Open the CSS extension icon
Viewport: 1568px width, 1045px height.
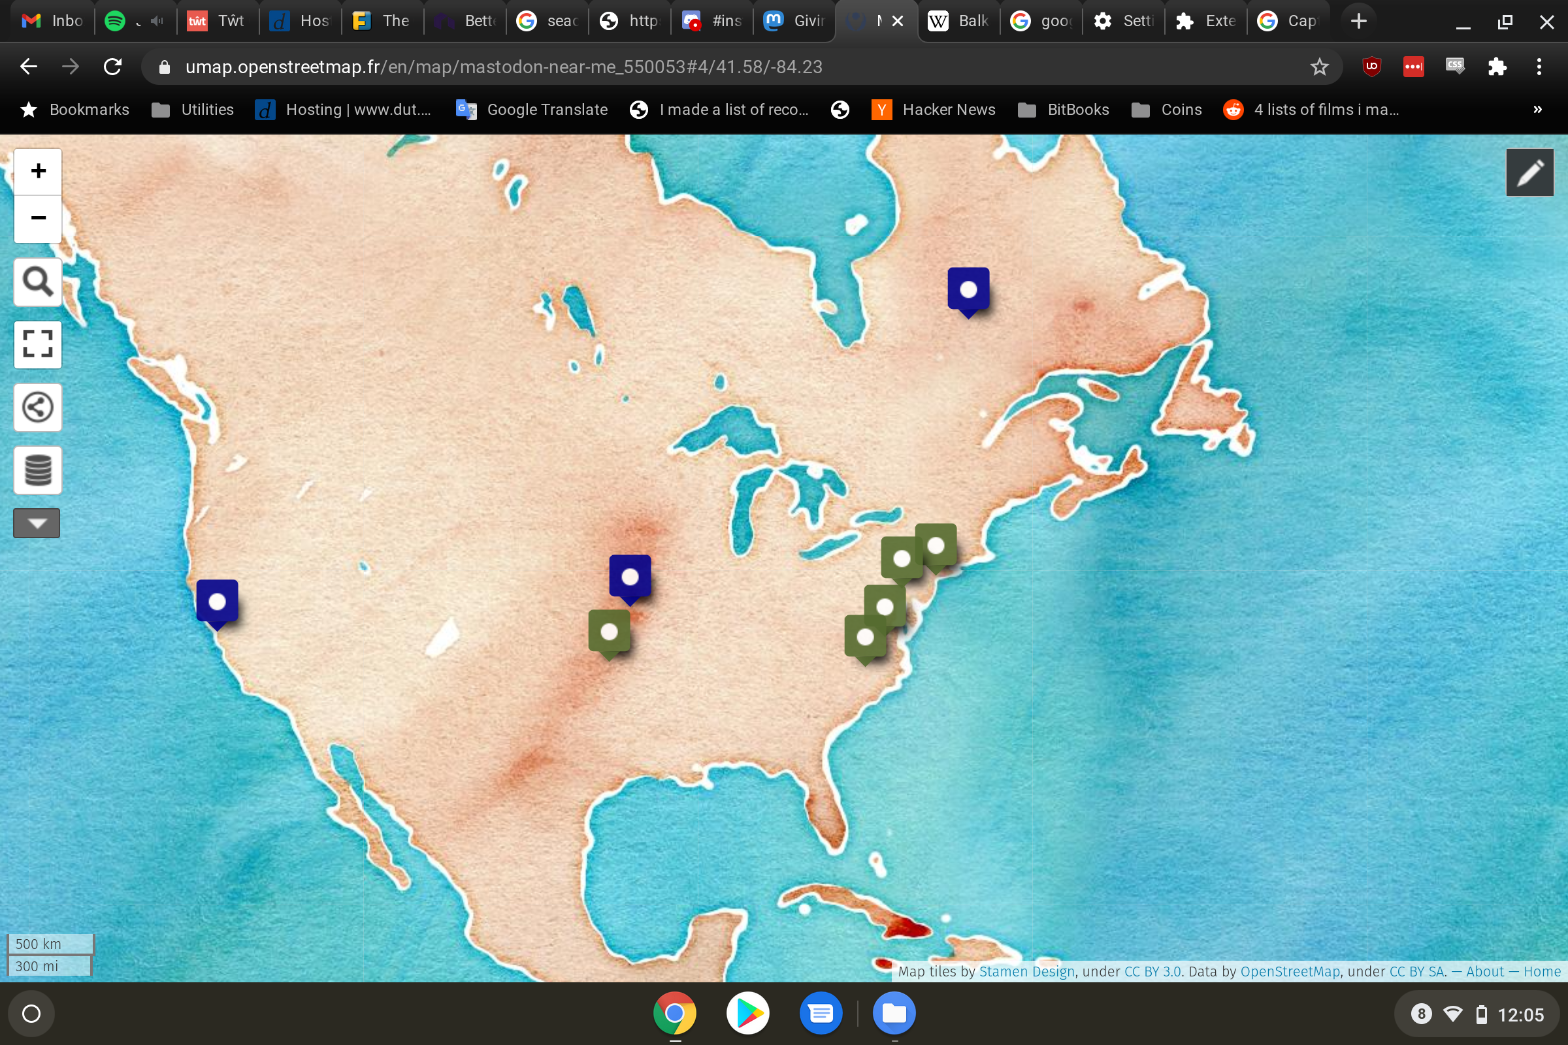[1455, 67]
